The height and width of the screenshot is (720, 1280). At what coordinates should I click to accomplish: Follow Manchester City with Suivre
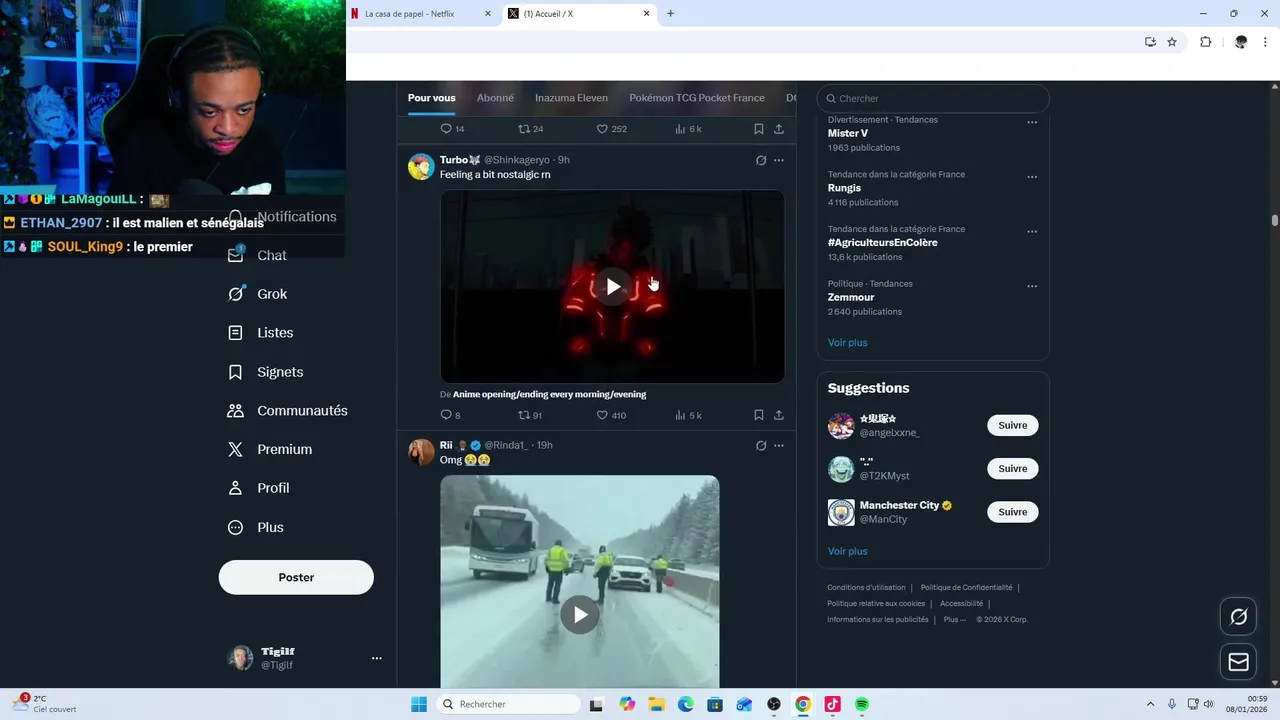coord(1012,511)
